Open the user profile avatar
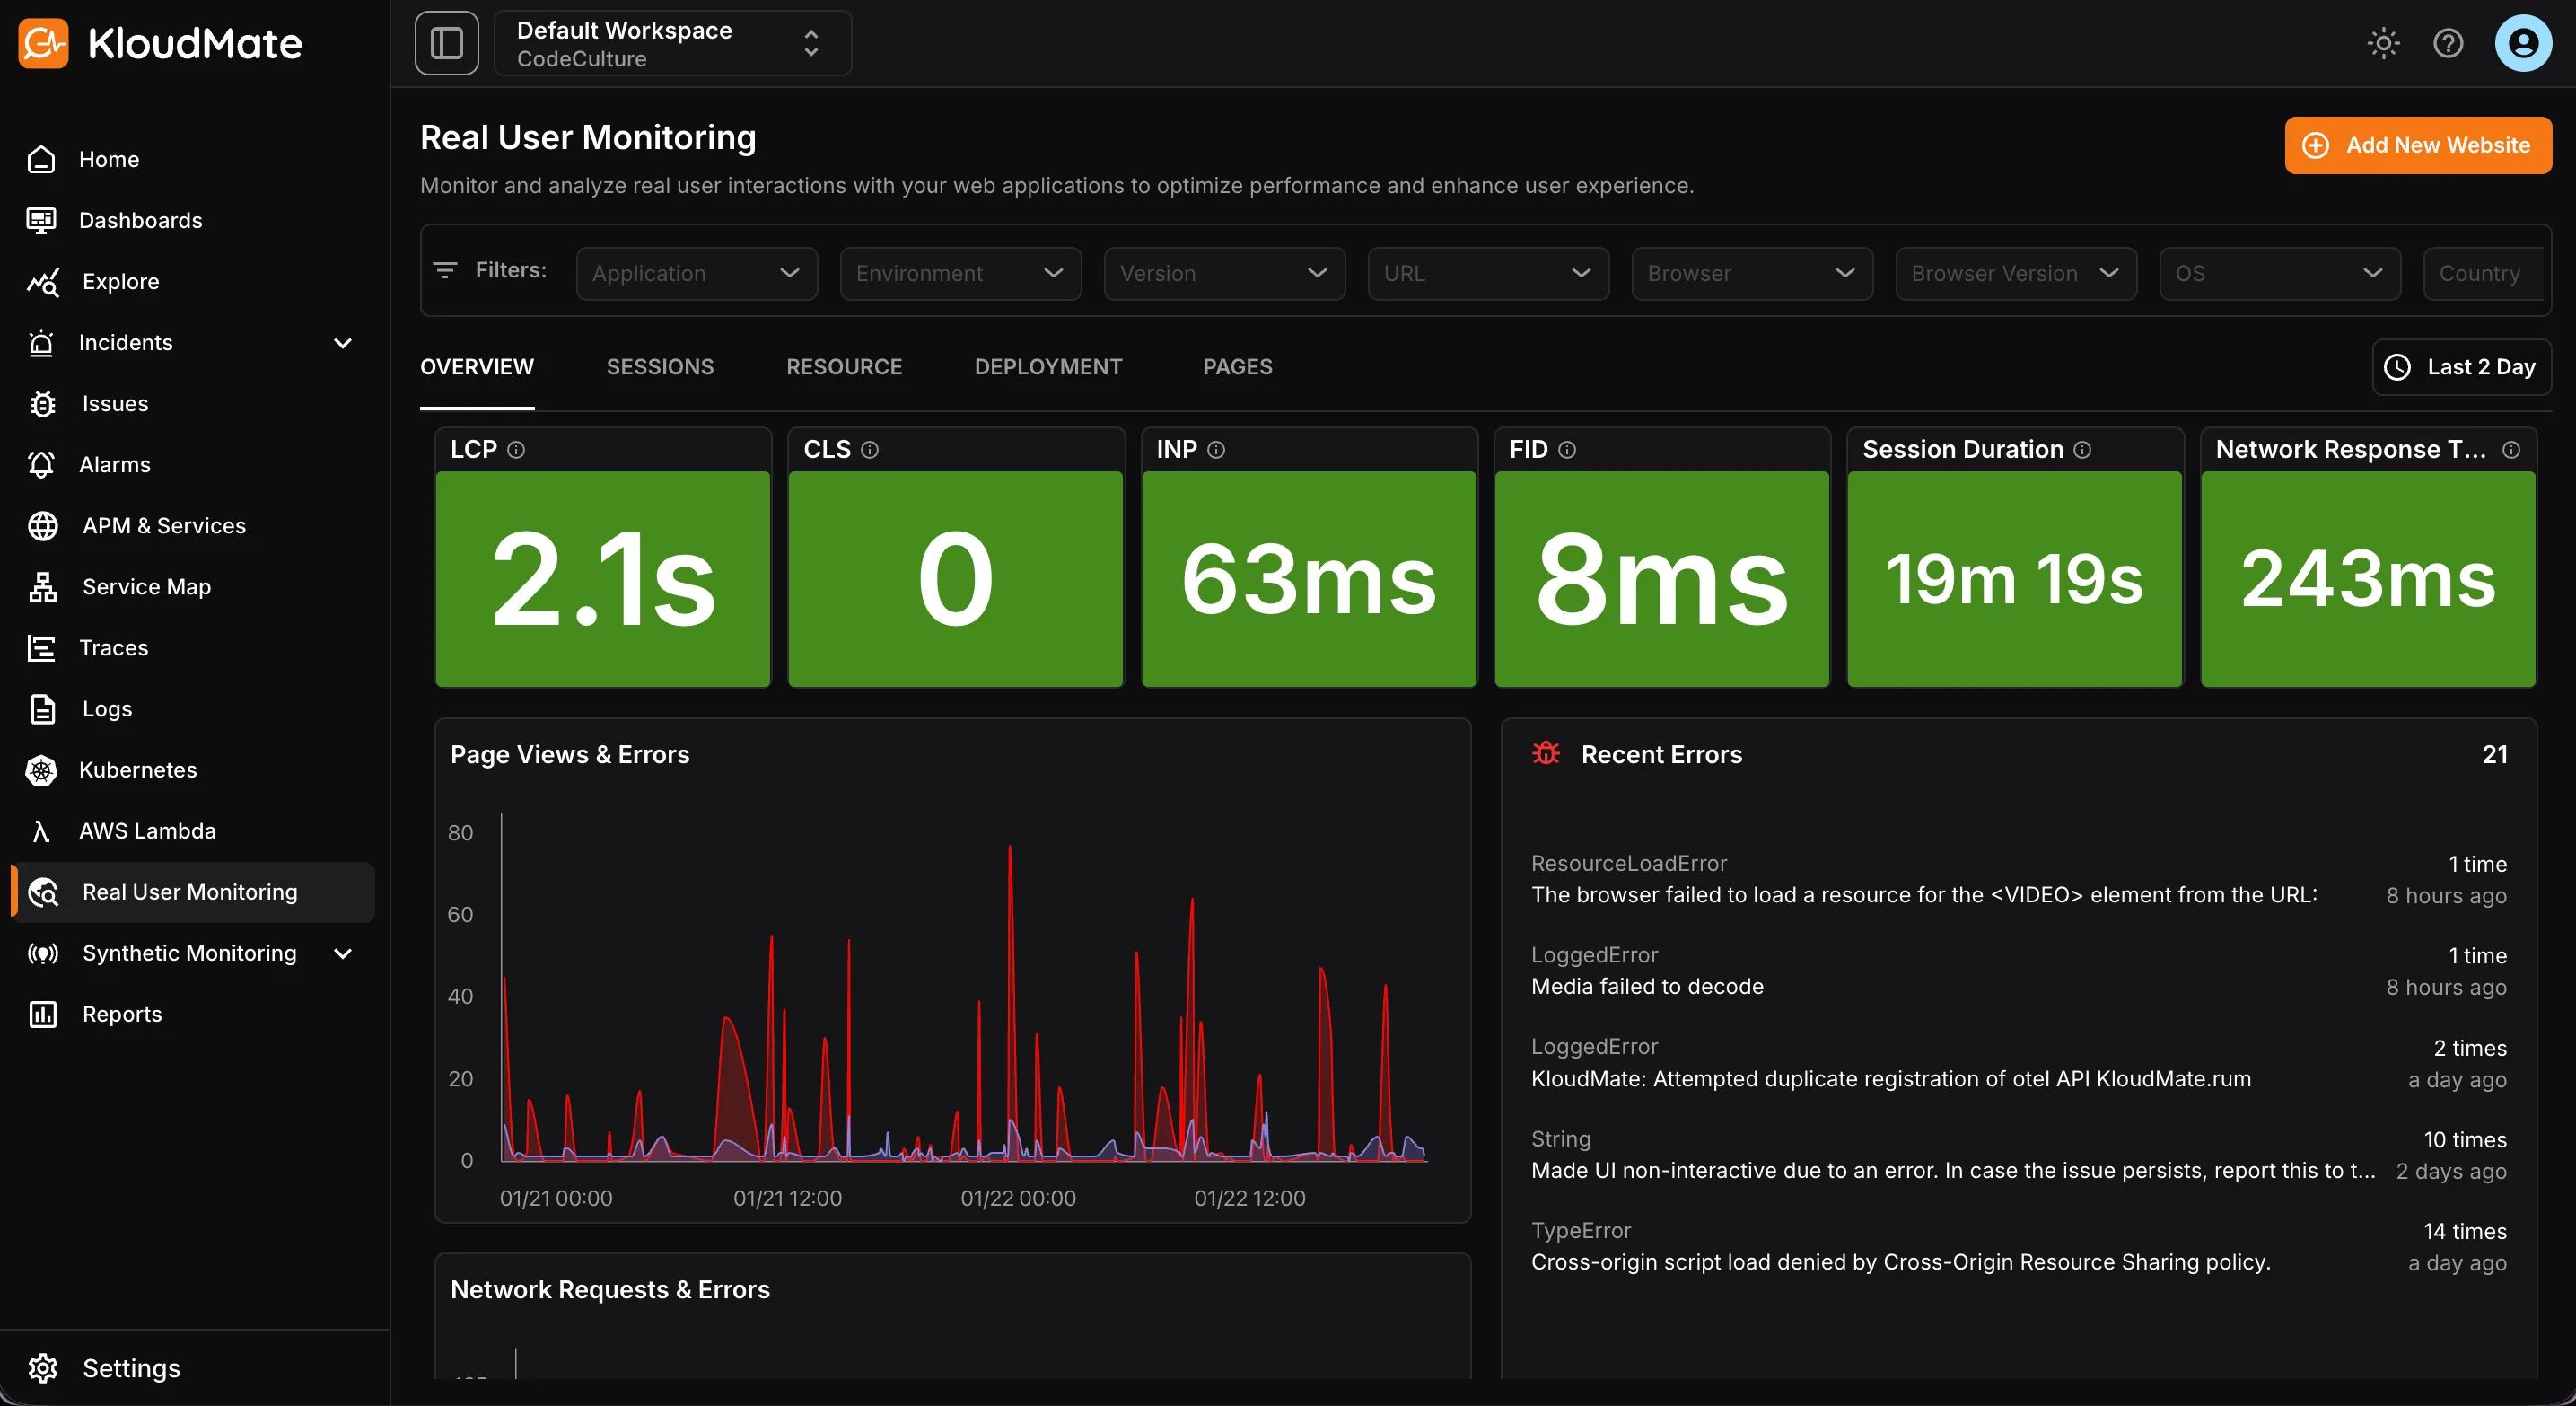Screen dimensions: 2576x1406 [x=2523, y=43]
